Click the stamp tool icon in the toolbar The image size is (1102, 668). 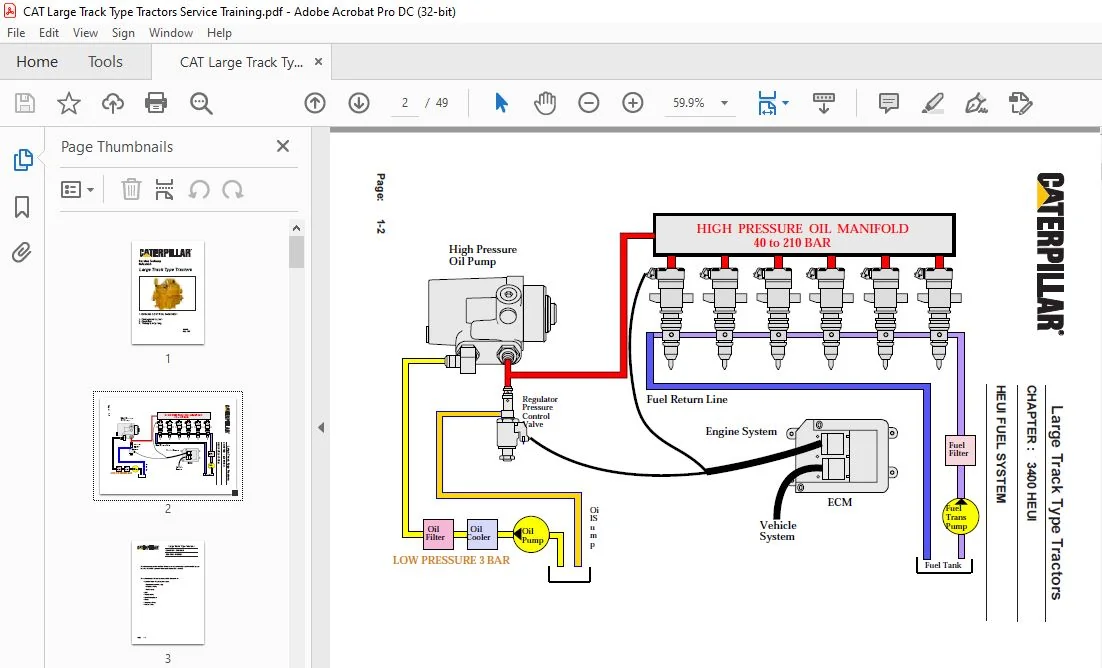point(1020,103)
